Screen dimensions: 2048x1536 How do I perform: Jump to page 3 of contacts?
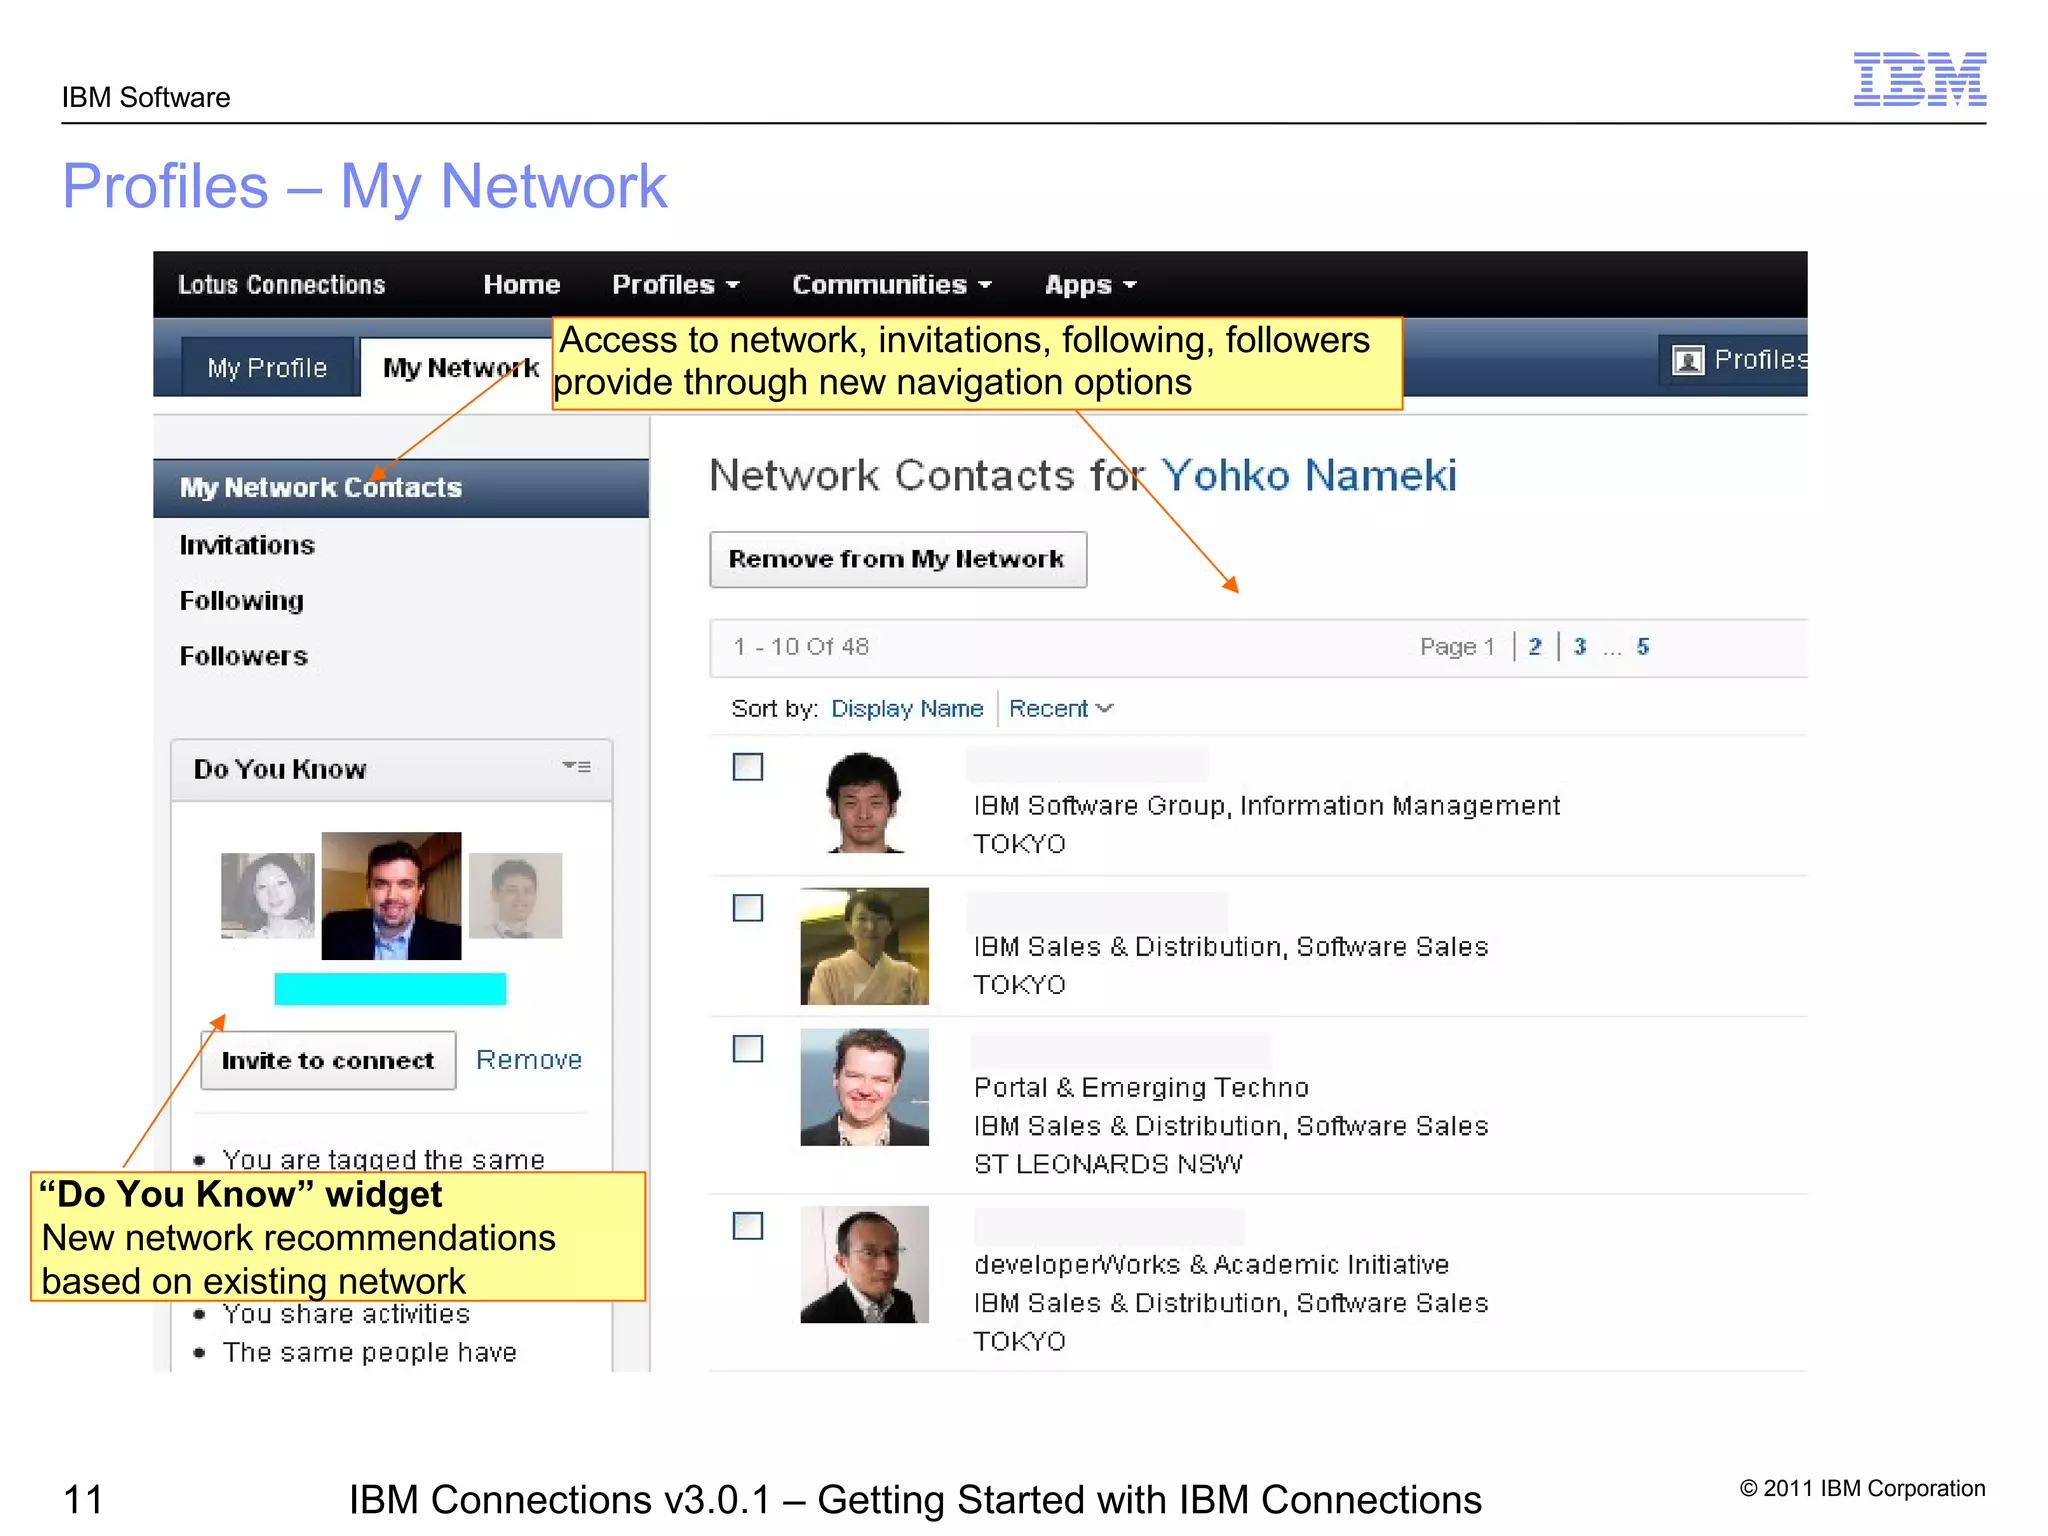pyautogui.click(x=1580, y=647)
